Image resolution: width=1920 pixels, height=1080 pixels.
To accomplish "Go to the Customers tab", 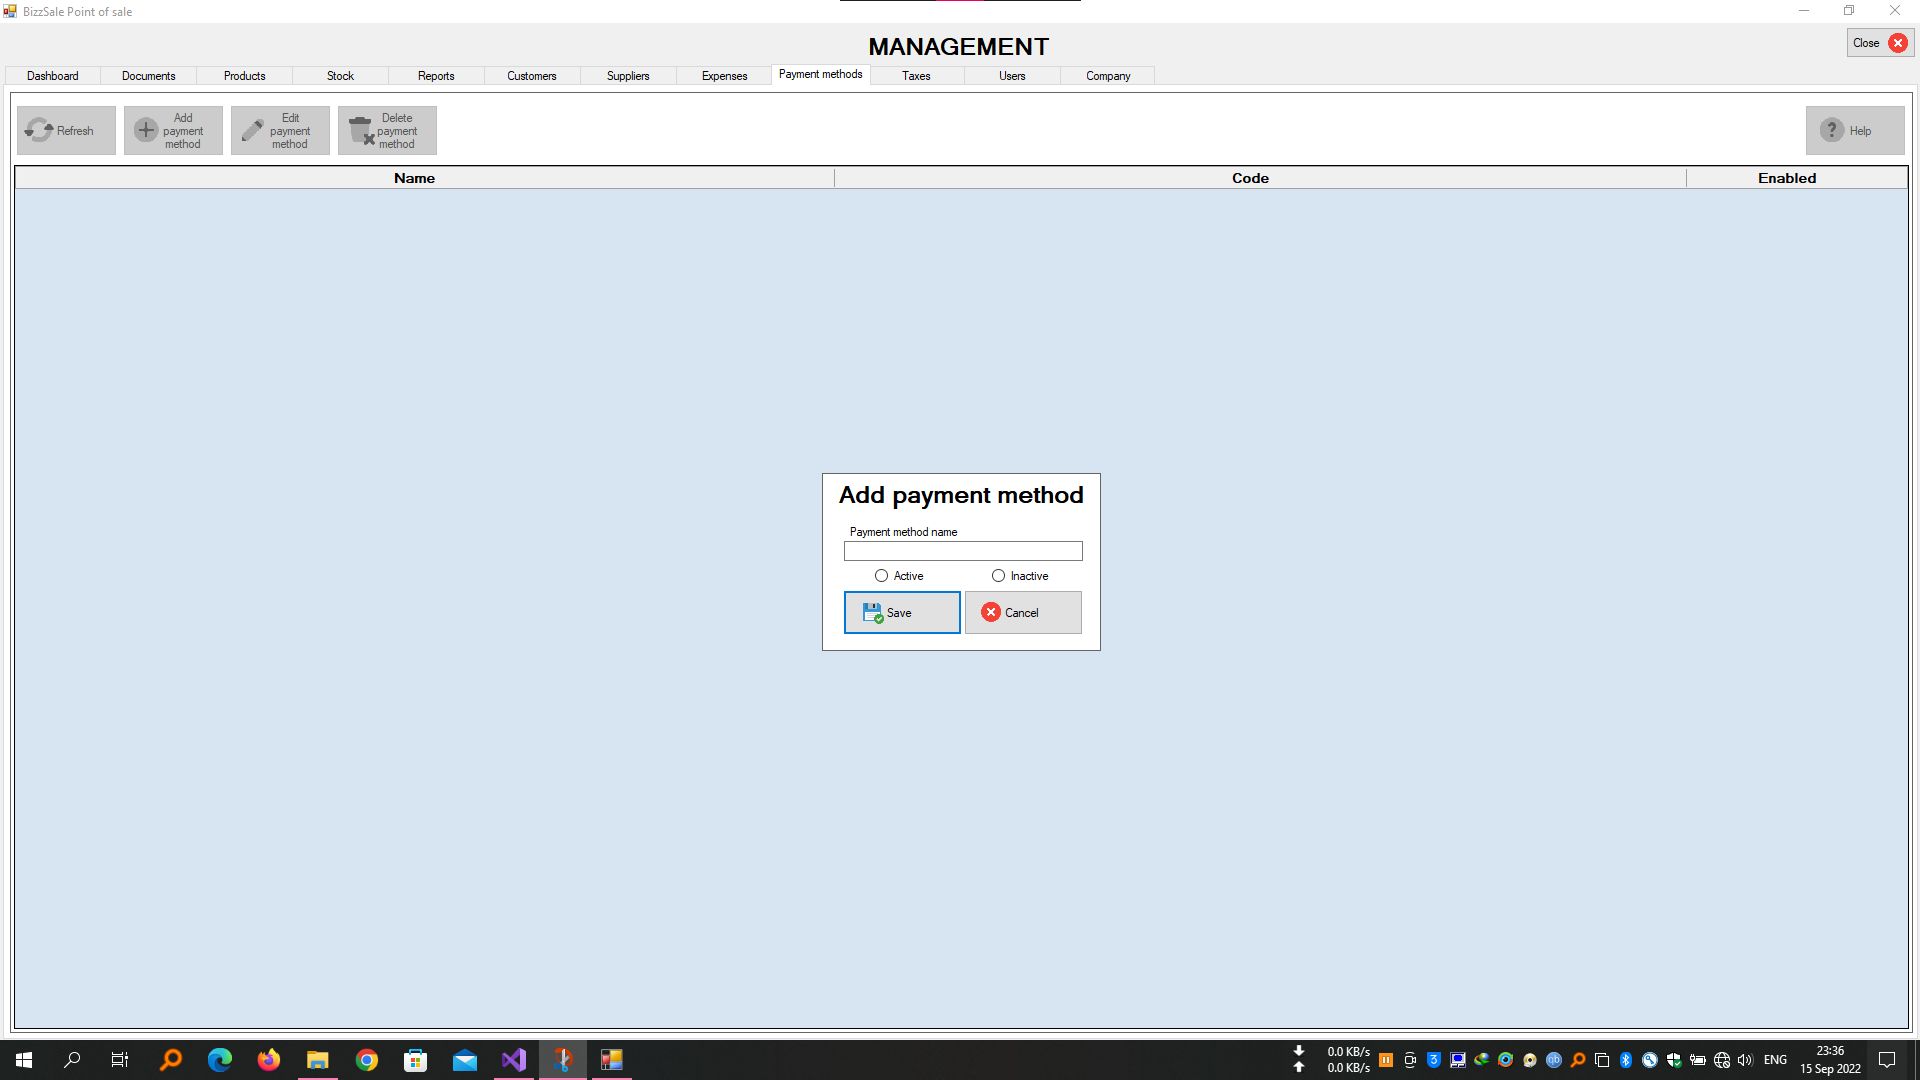I will (x=532, y=76).
